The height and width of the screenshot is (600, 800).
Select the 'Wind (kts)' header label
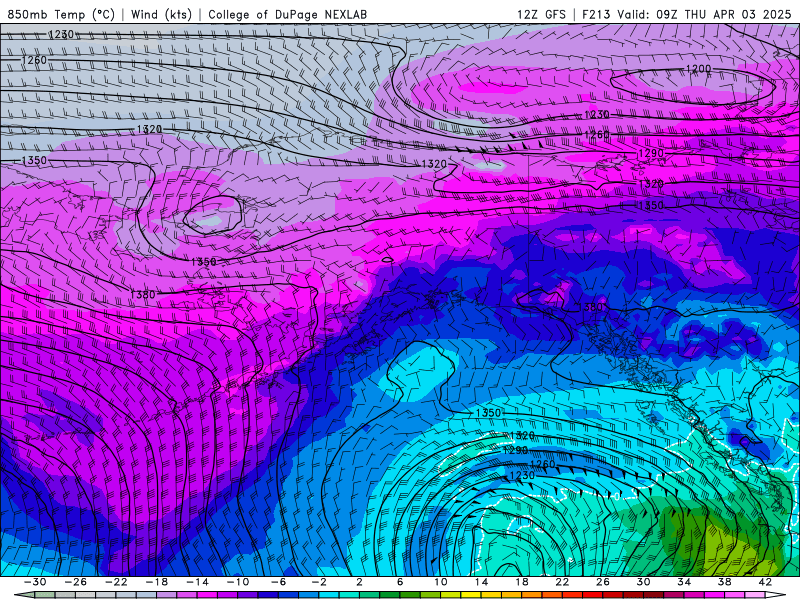click(x=161, y=14)
